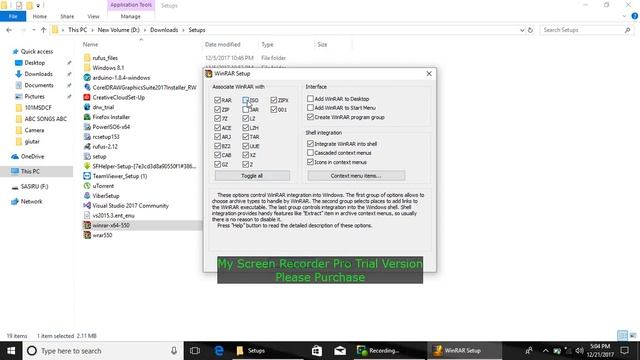This screenshot has width=640, height=360.
Task: Toggle the RAR association checkbox
Action: point(218,100)
